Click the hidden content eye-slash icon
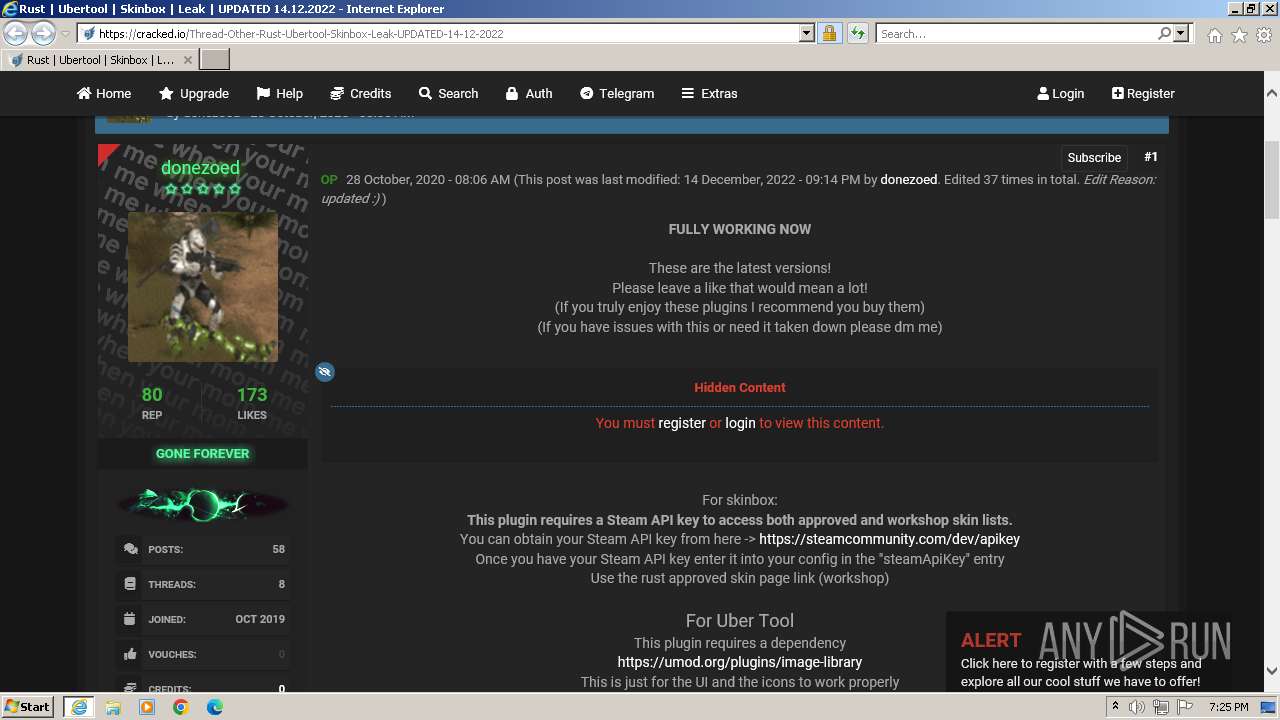The height and width of the screenshot is (720, 1280). (324, 372)
